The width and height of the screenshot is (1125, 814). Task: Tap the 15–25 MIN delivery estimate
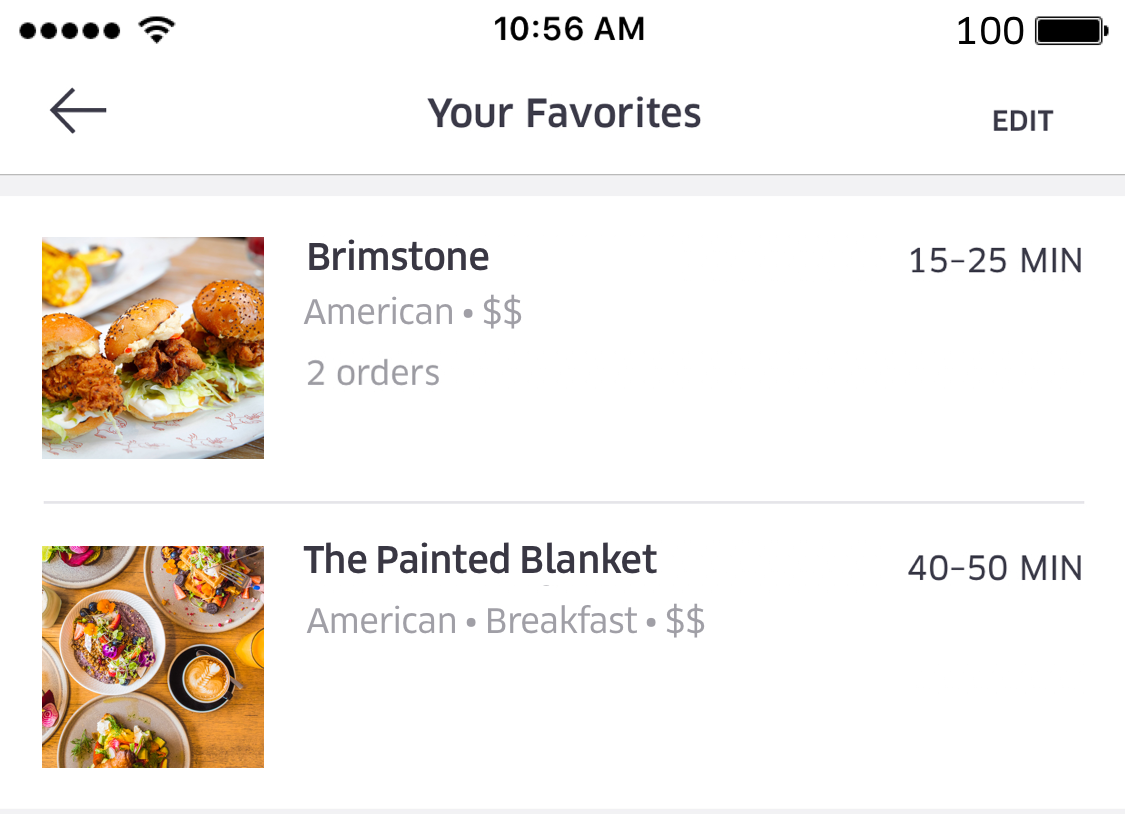(x=995, y=260)
